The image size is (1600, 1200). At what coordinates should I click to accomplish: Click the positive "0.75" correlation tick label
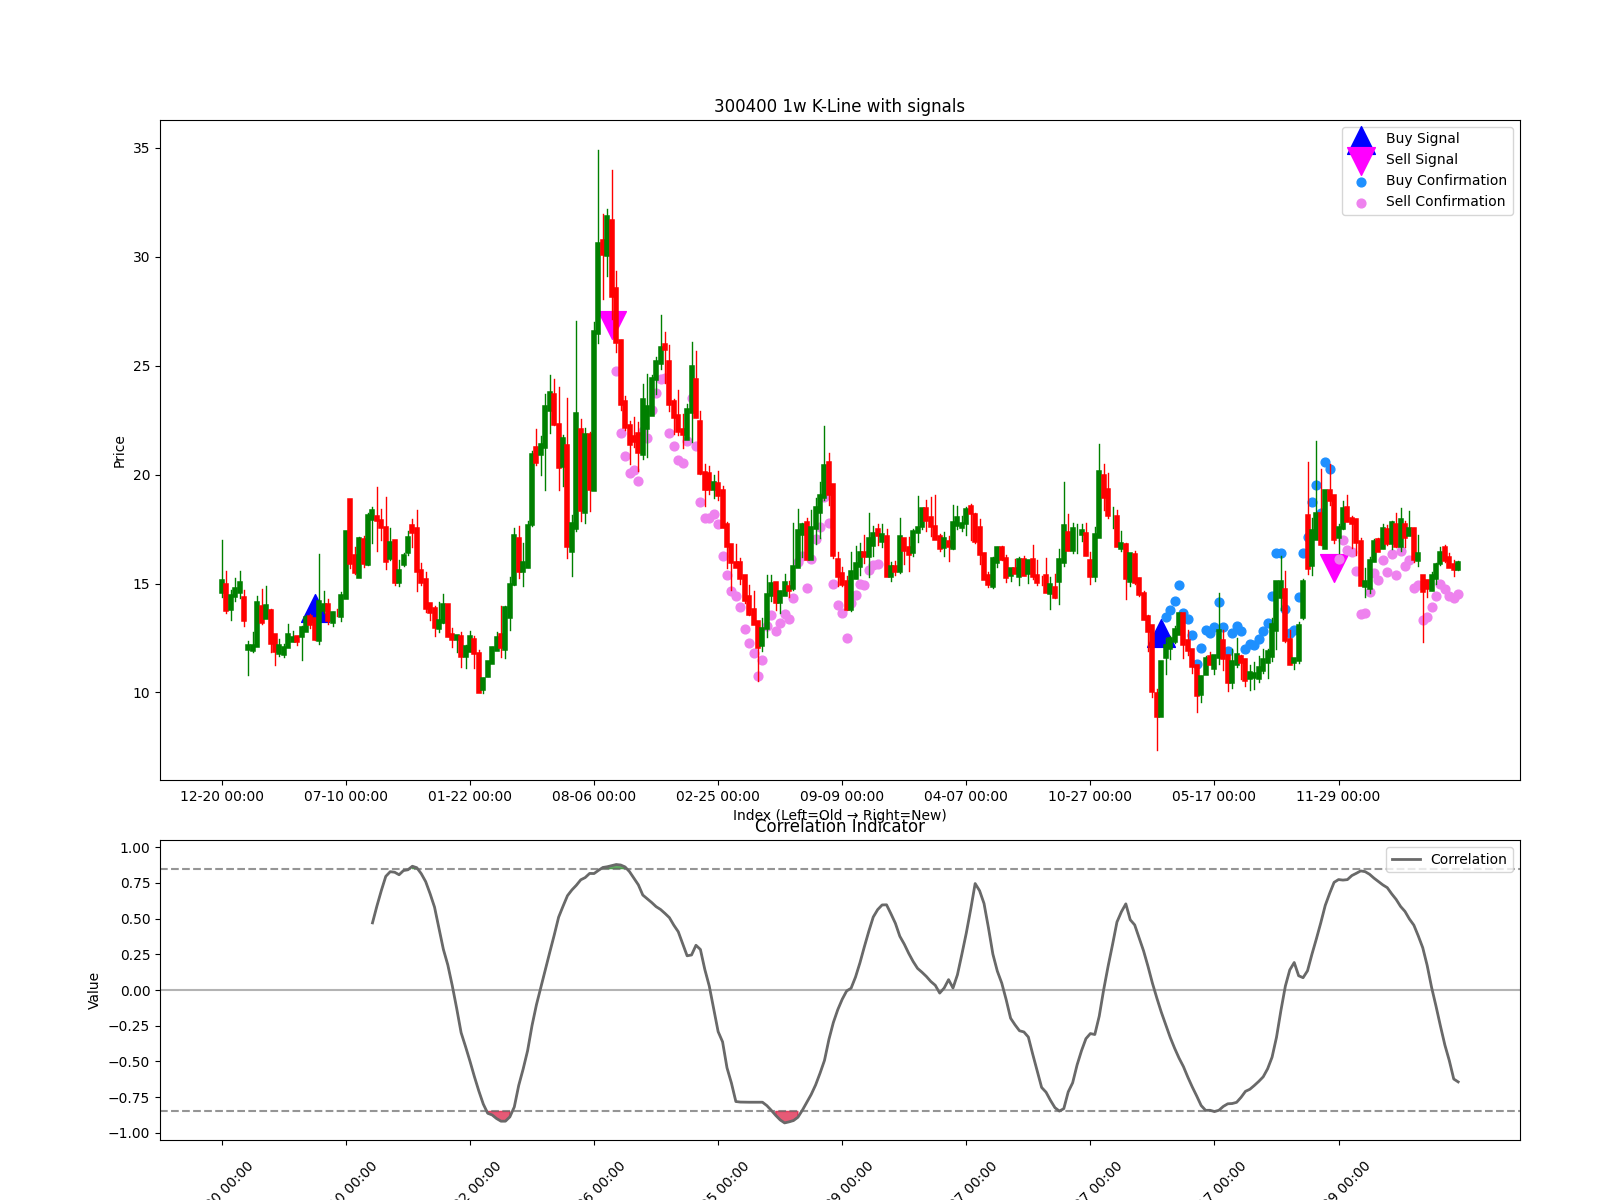[x=135, y=884]
